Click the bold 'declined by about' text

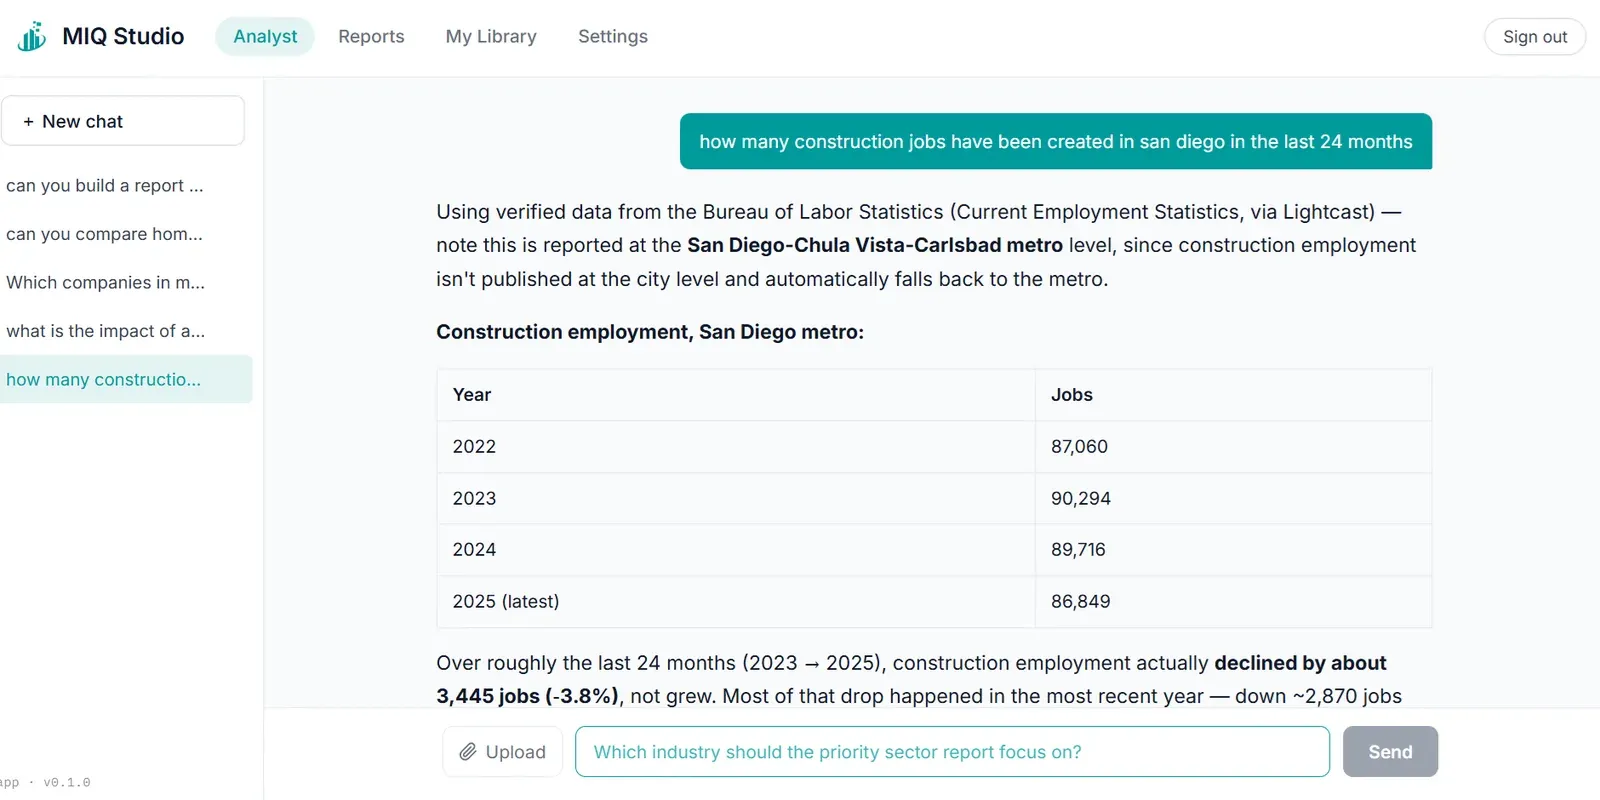tap(1300, 663)
